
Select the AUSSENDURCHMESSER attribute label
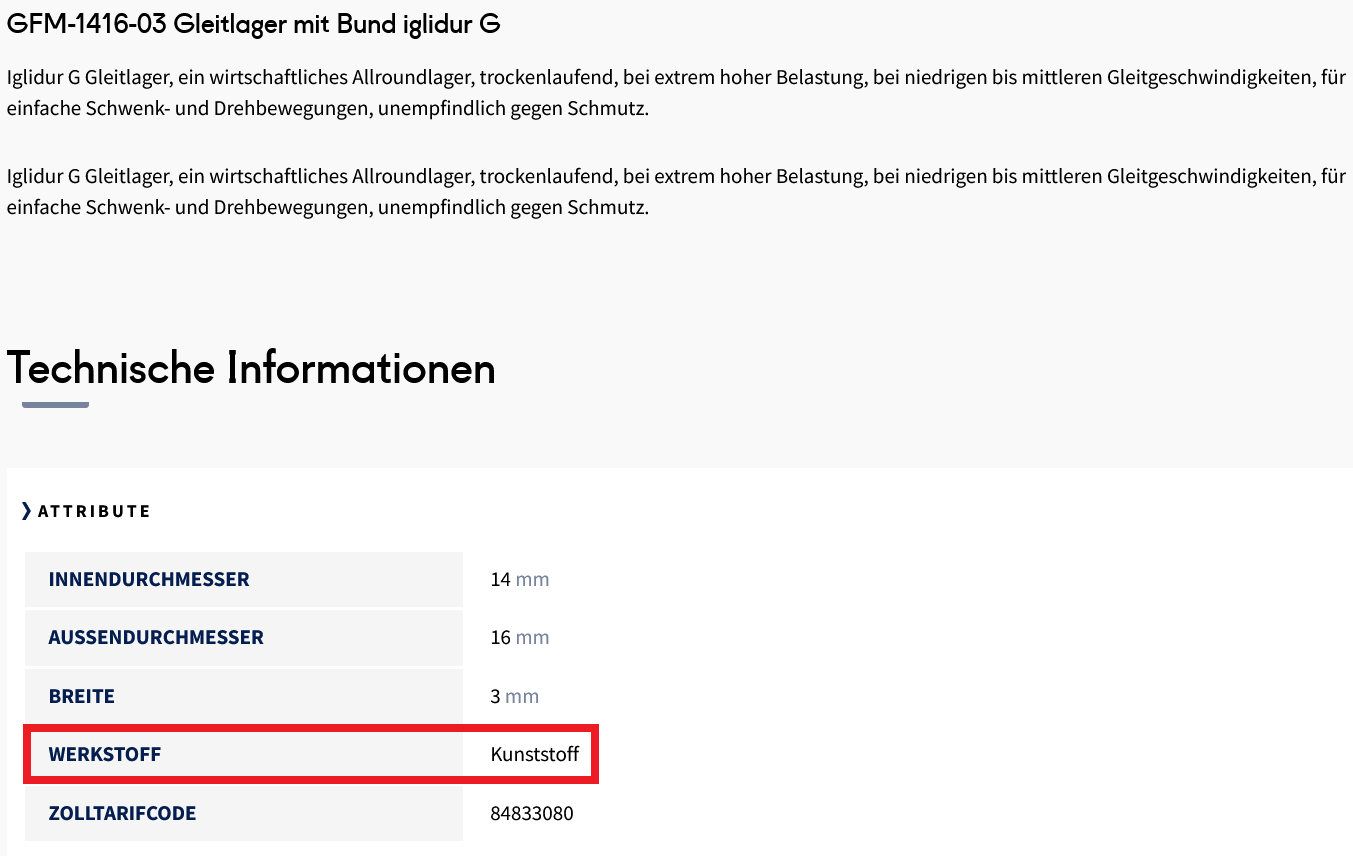click(156, 637)
